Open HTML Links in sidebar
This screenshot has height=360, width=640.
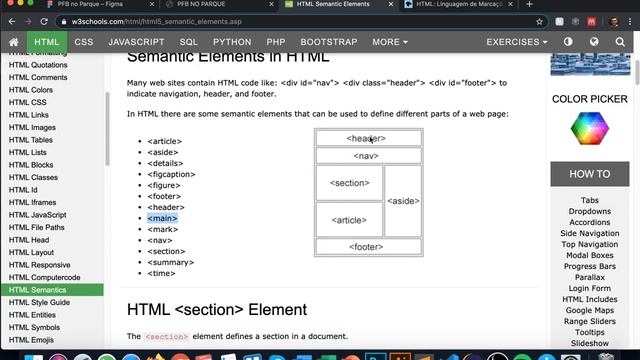pyautogui.click(x=29, y=115)
